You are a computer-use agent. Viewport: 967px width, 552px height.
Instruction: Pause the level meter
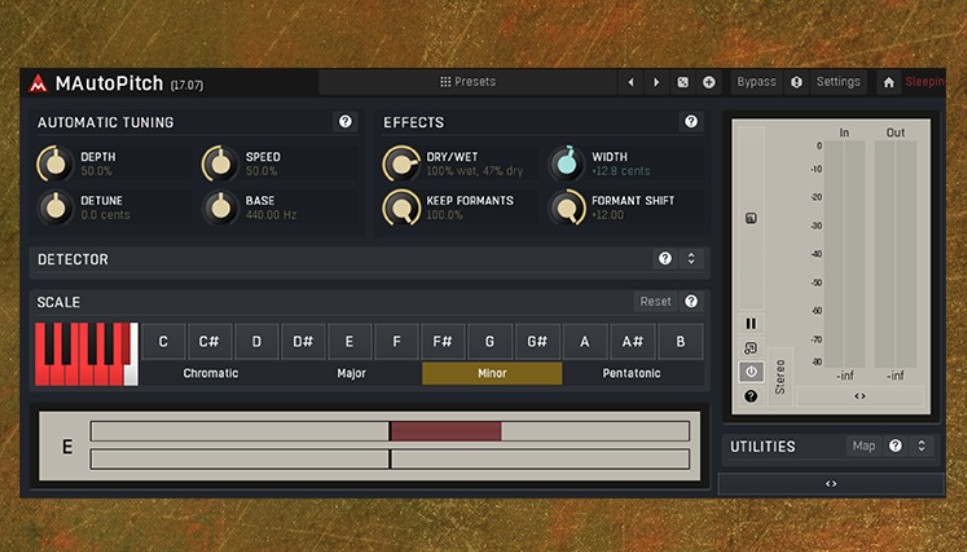pos(751,323)
